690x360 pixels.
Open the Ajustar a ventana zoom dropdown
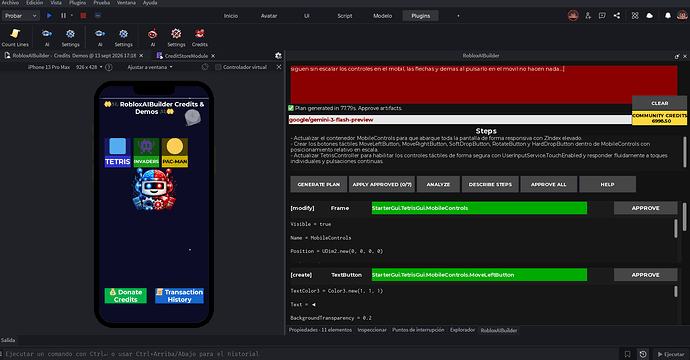(x=150, y=67)
